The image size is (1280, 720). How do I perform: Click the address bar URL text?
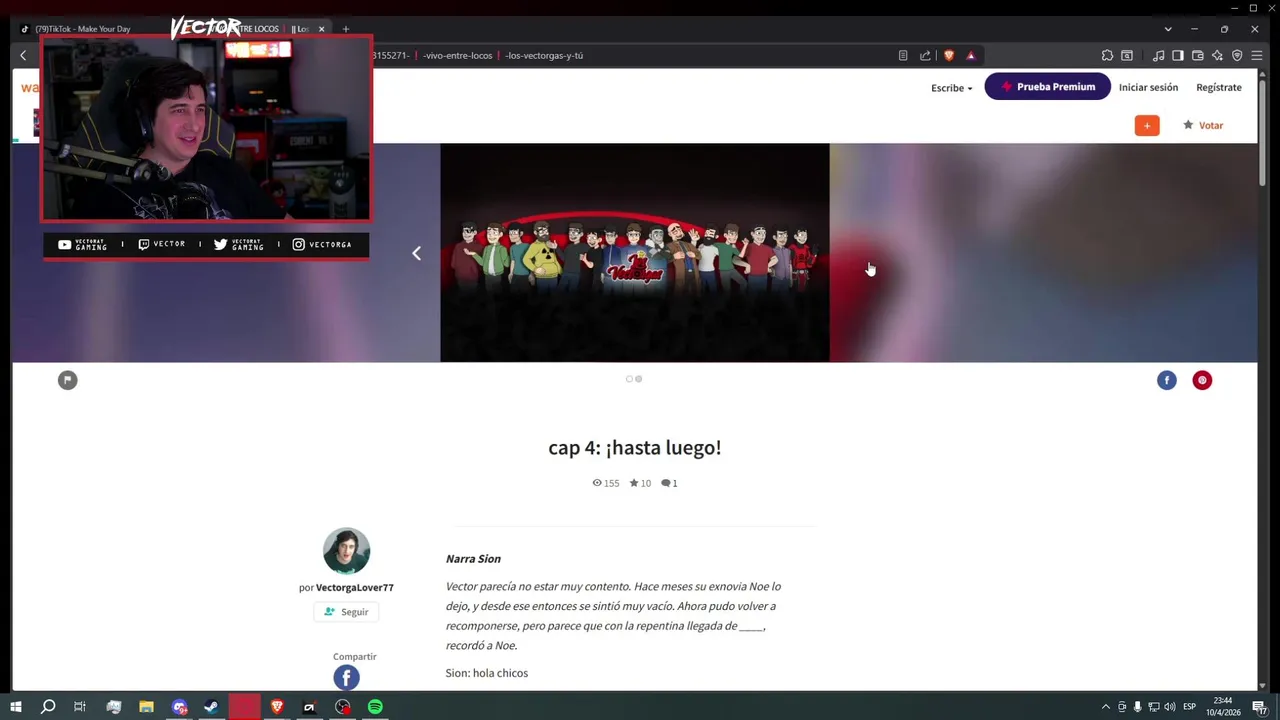point(478,56)
